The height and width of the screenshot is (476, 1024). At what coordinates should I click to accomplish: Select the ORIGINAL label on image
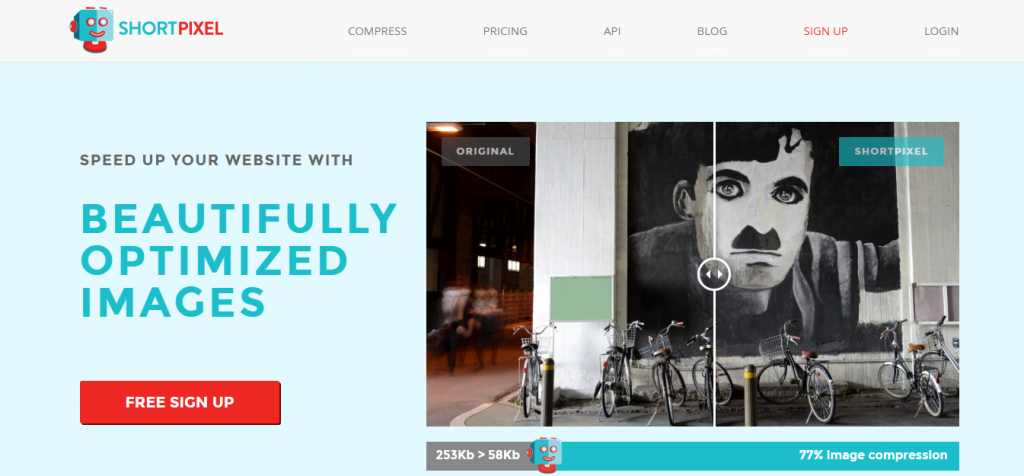(x=485, y=151)
